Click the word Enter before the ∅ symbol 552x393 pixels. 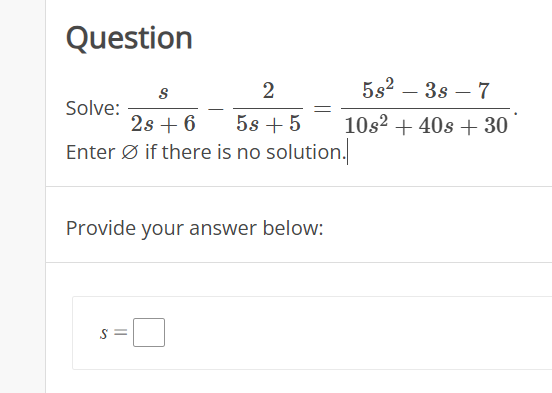tap(90, 152)
